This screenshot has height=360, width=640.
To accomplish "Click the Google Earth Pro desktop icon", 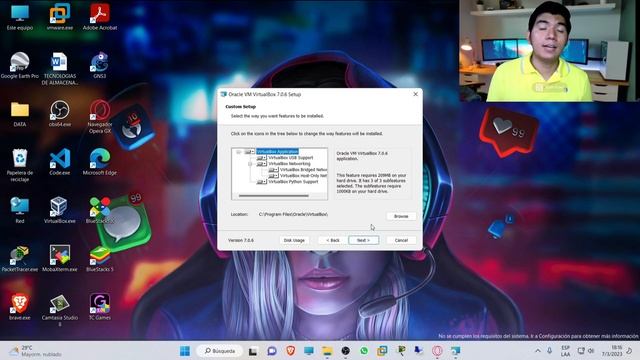I will [x=20, y=66].
